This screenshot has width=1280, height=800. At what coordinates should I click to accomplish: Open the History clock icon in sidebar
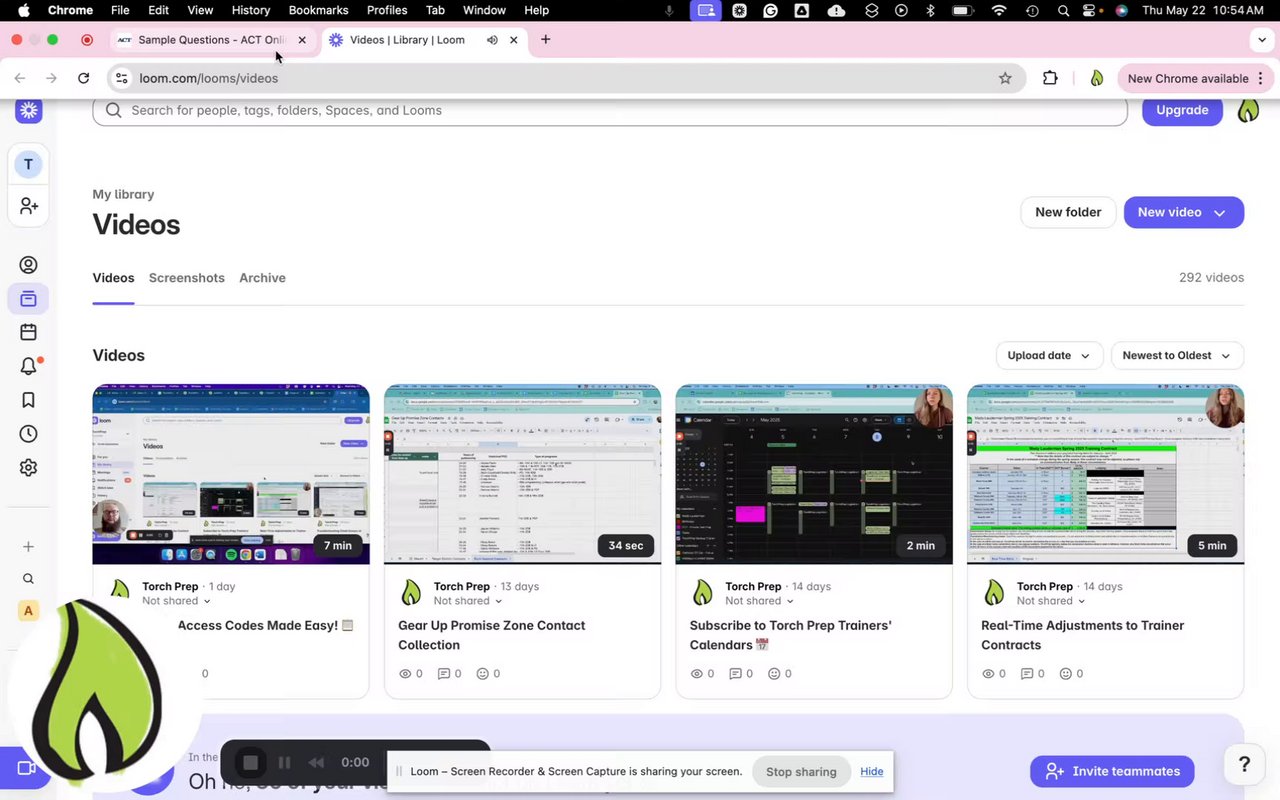click(28, 434)
